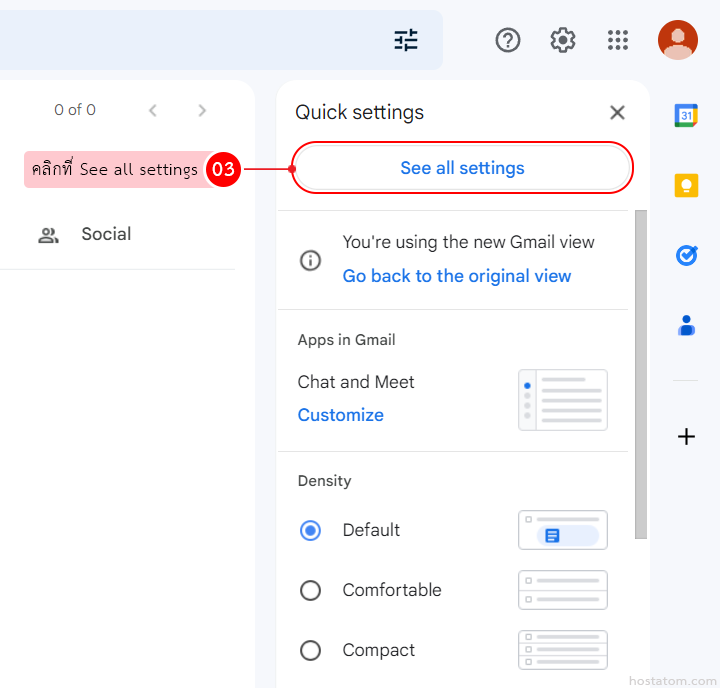Screen dimensions: 720x688
Task: Select Default density radio button
Action: click(x=311, y=530)
